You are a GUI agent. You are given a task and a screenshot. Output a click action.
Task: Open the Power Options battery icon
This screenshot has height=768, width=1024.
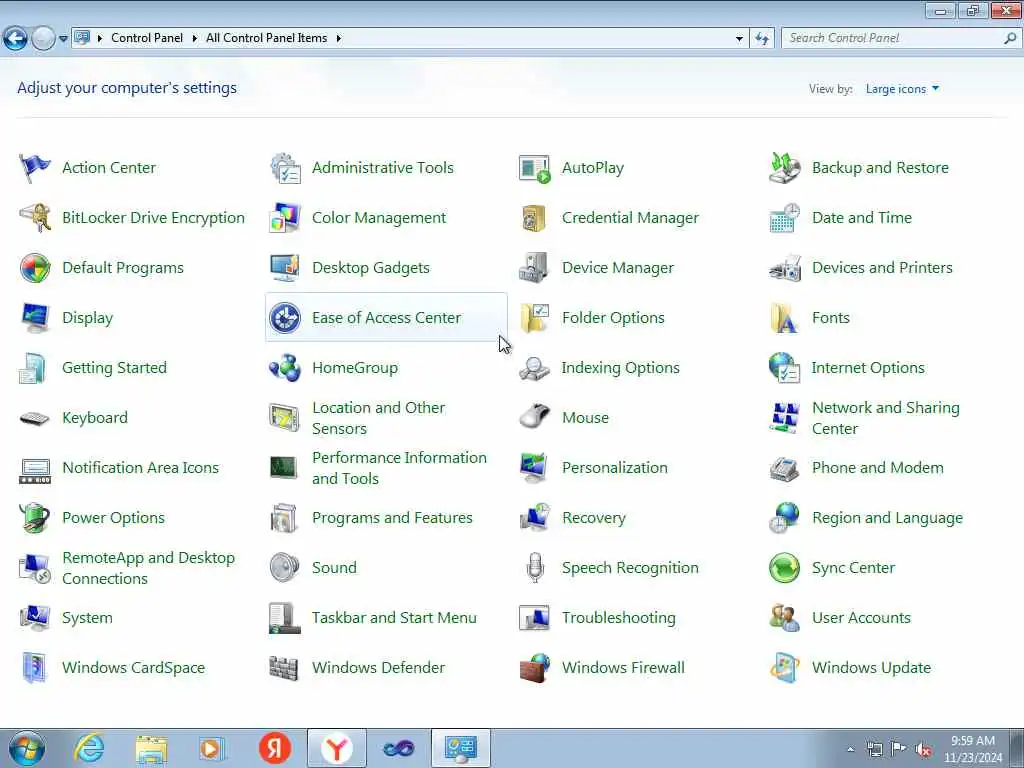pos(35,518)
